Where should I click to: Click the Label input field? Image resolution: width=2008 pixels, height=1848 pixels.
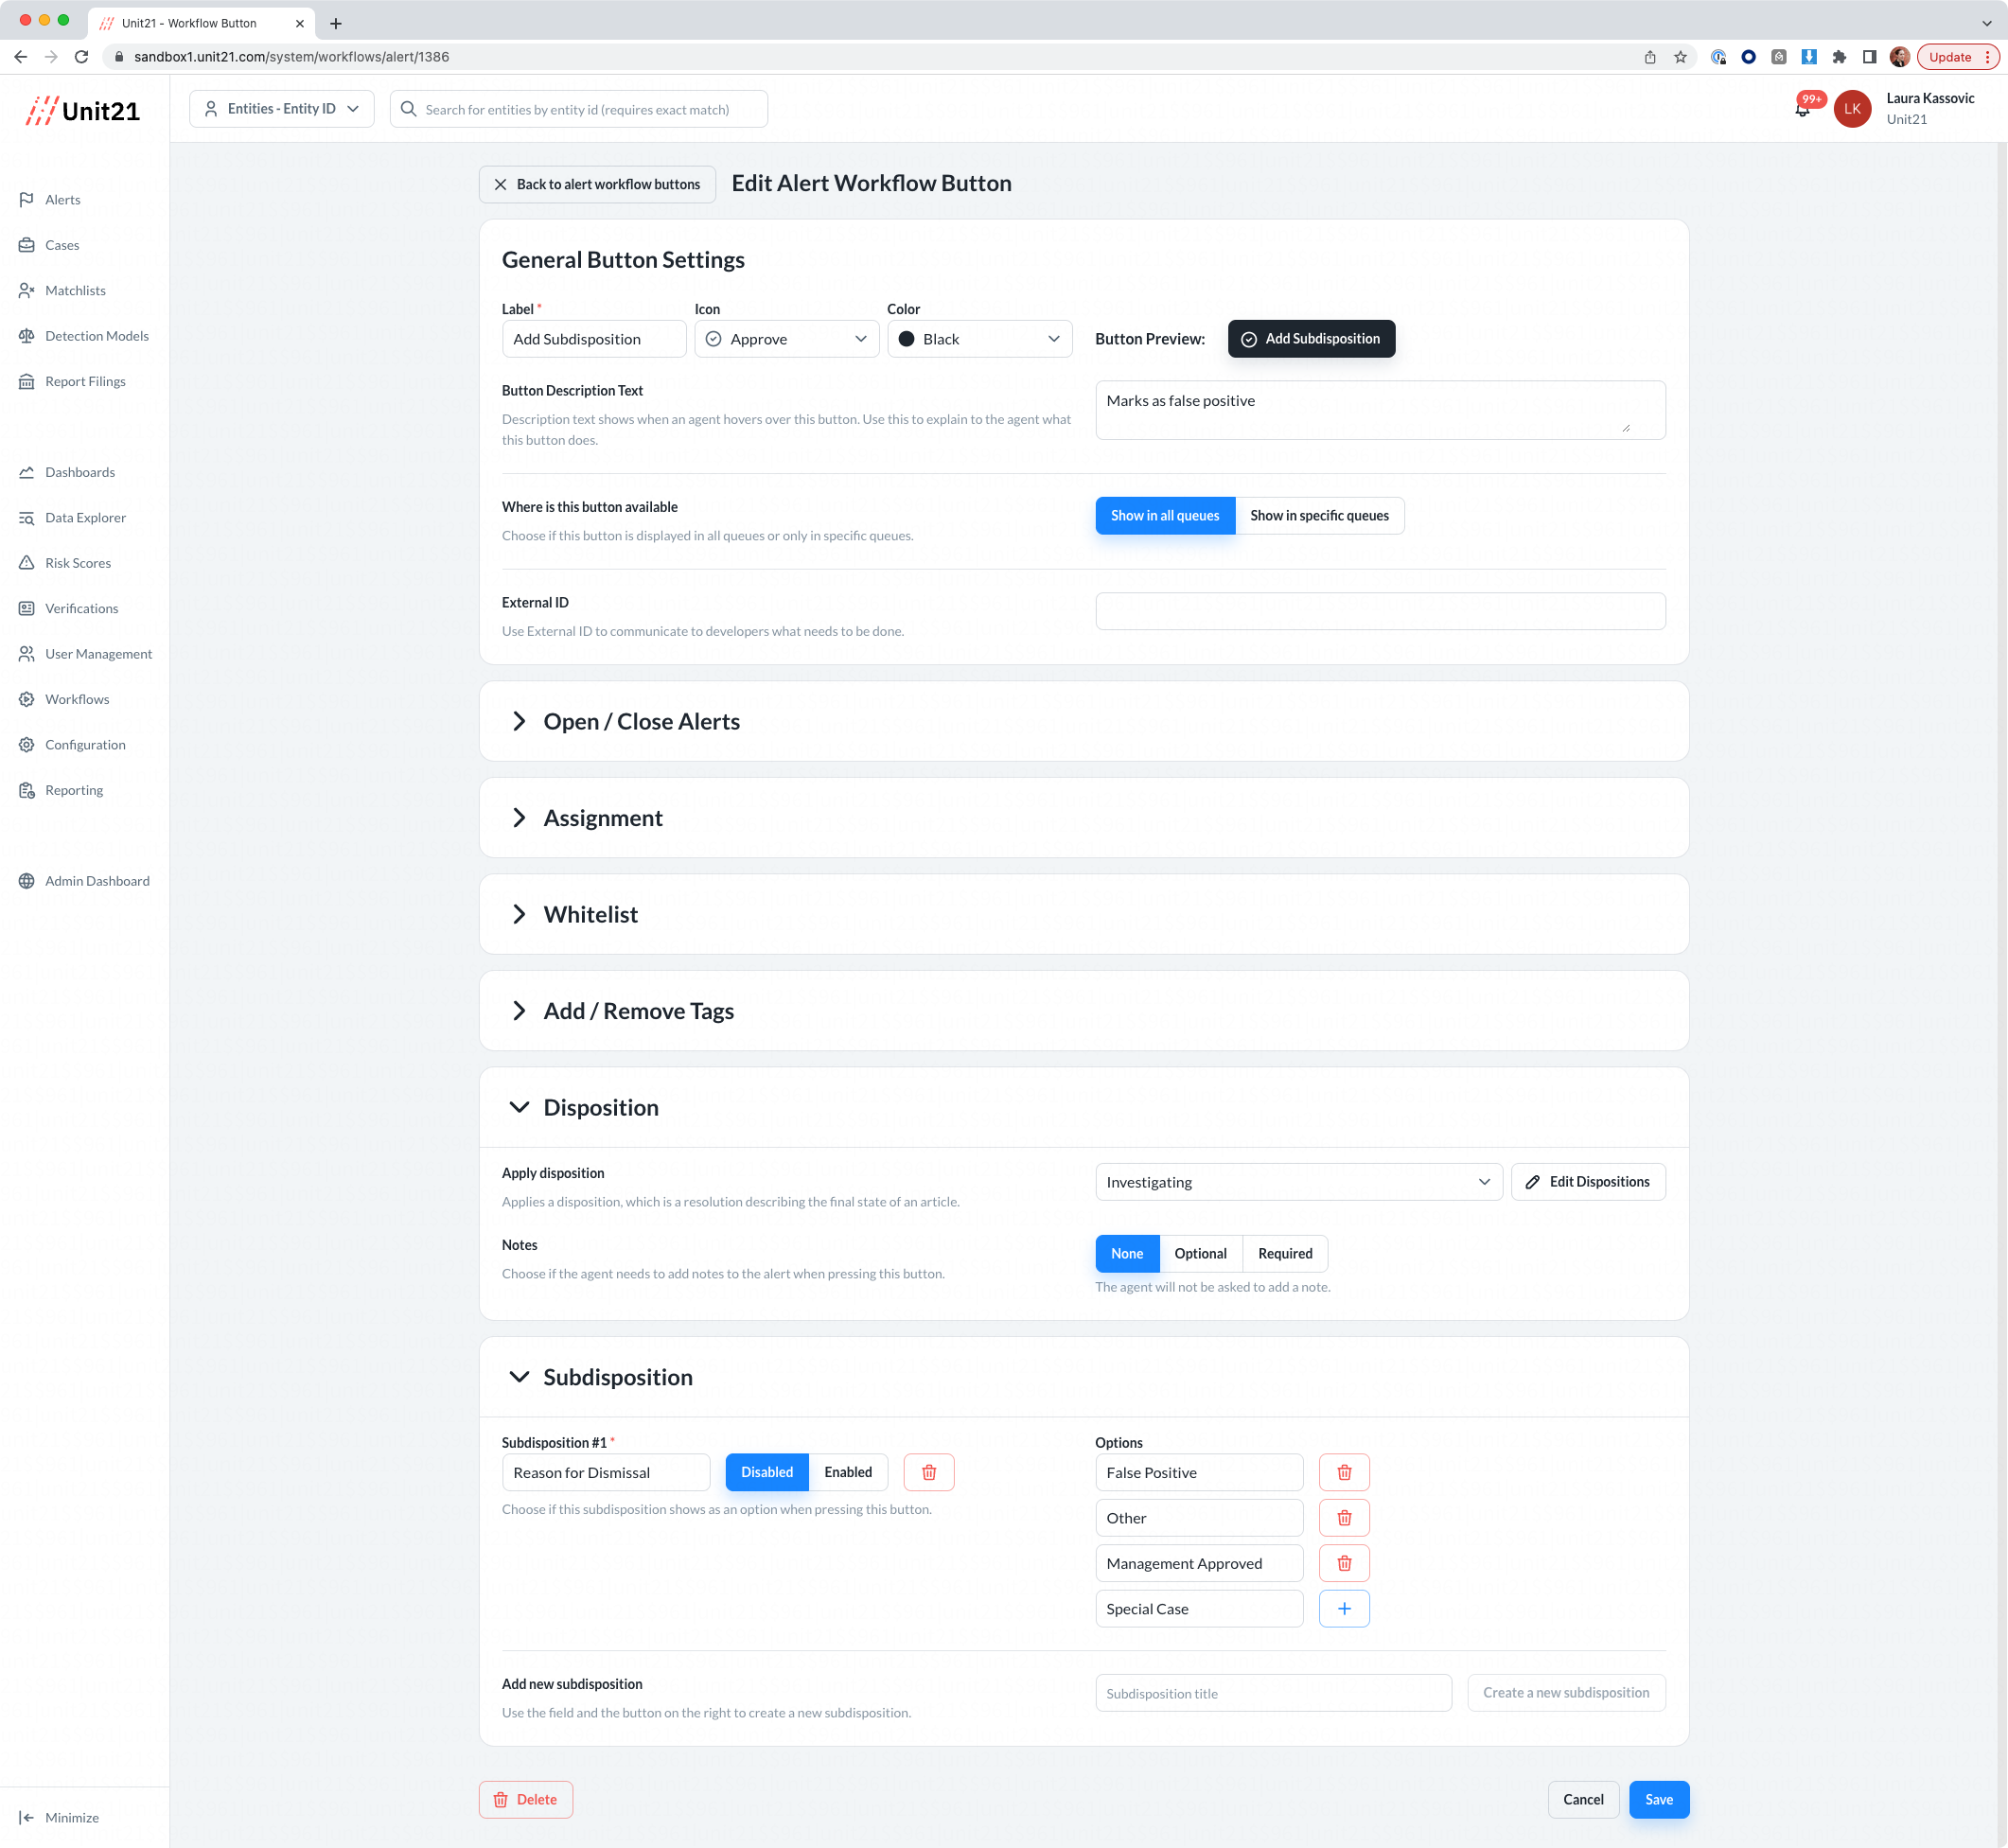click(x=594, y=339)
